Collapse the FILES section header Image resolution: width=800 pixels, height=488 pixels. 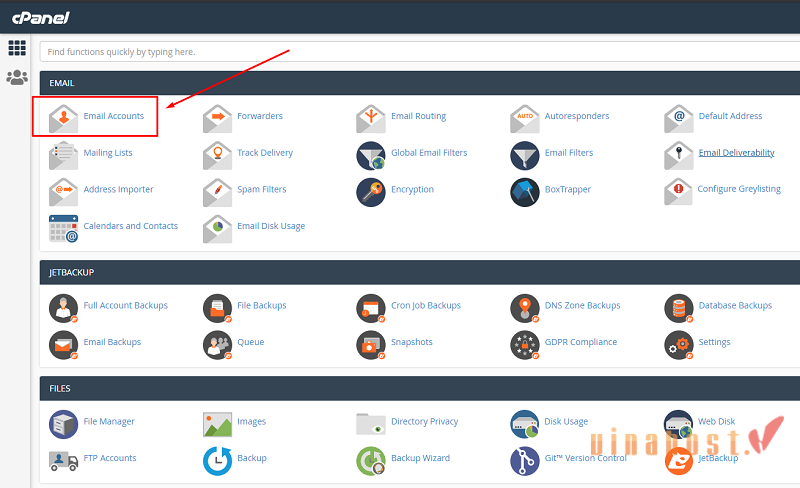point(420,388)
